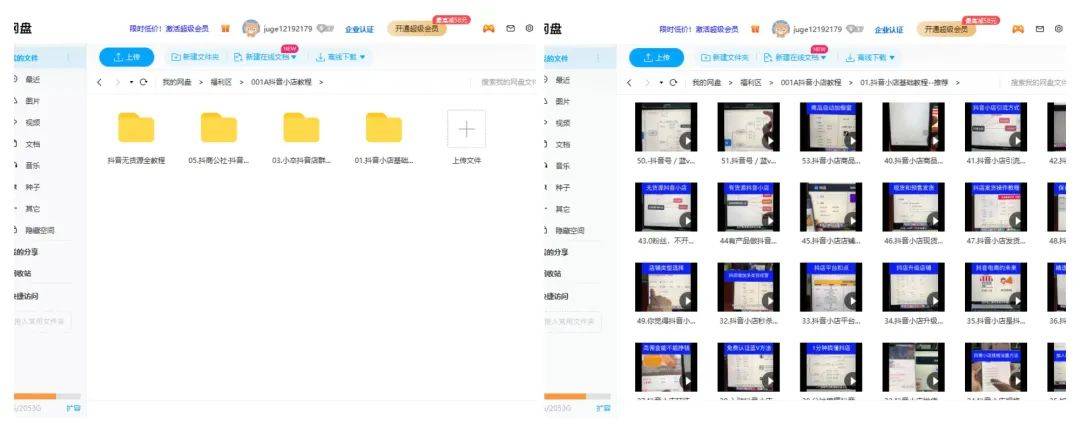Screen dimensions: 1080x432
Task: Open the navigation history dropdown arrow in the left window
Action: click(131, 83)
